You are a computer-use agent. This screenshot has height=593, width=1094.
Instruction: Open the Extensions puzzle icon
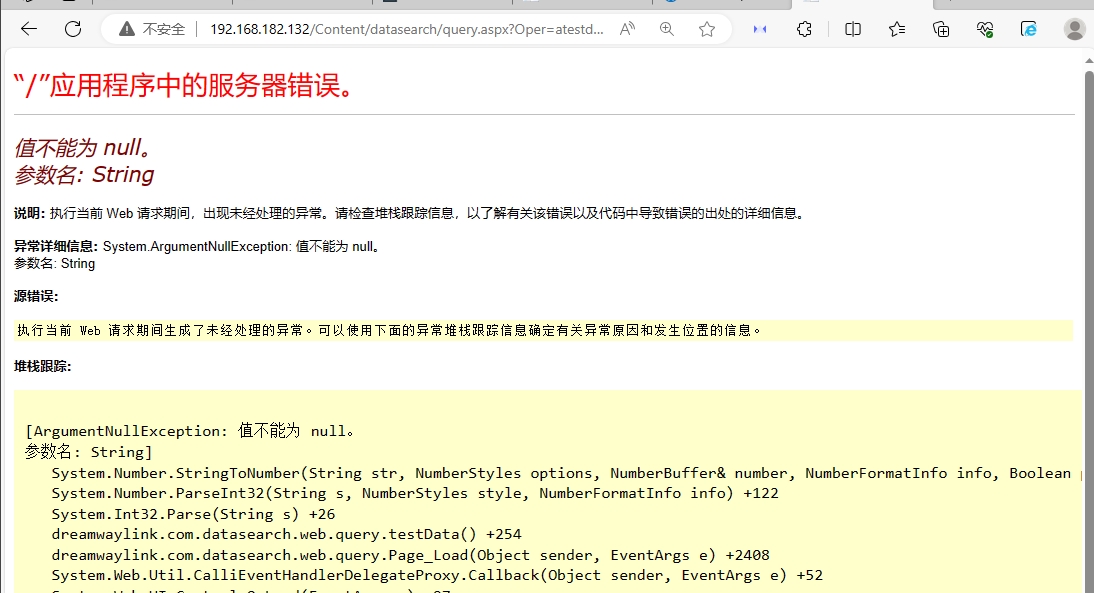pyautogui.click(x=804, y=29)
